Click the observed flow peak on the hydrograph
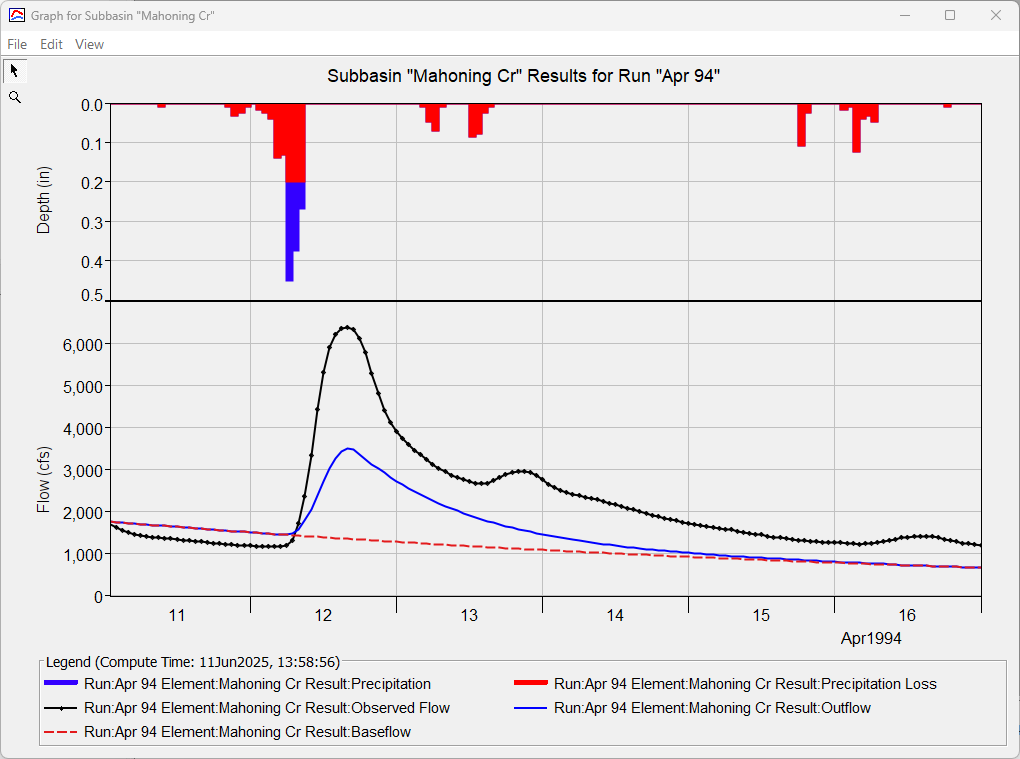Image resolution: width=1020 pixels, height=759 pixels. tap(345, 327)
